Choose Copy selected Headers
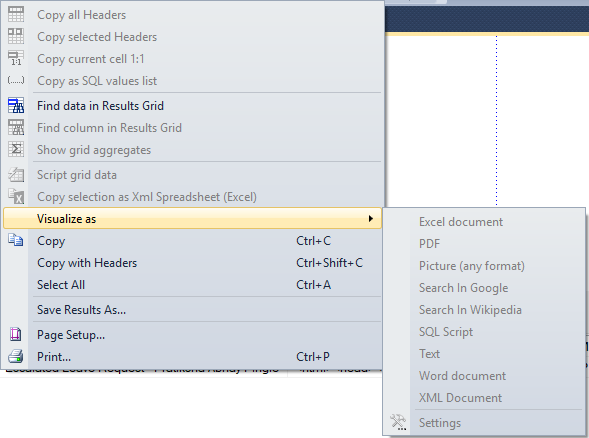This screenshot has width=589, height=438. (x=193, y=36)
